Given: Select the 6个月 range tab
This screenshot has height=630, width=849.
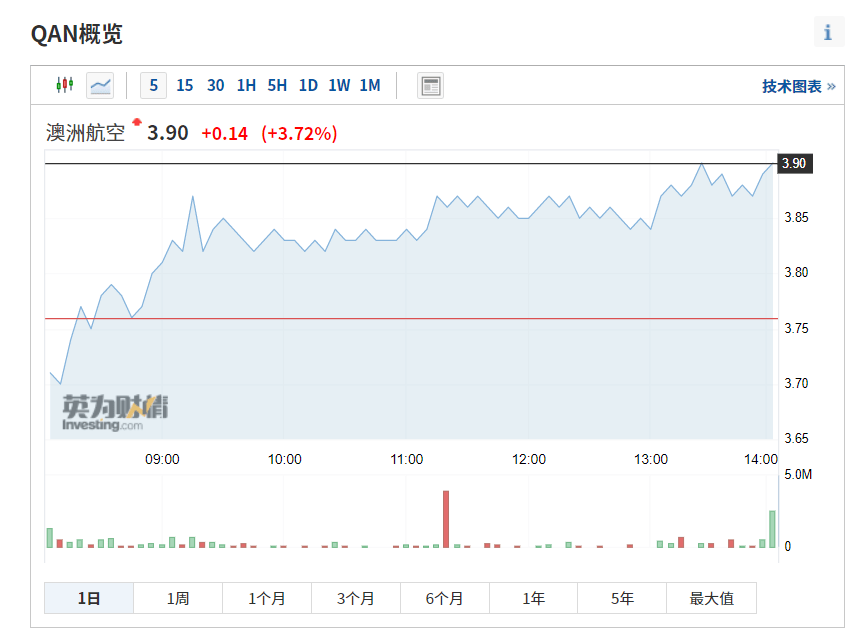Looking at the screenshot, I should (445, 598).
